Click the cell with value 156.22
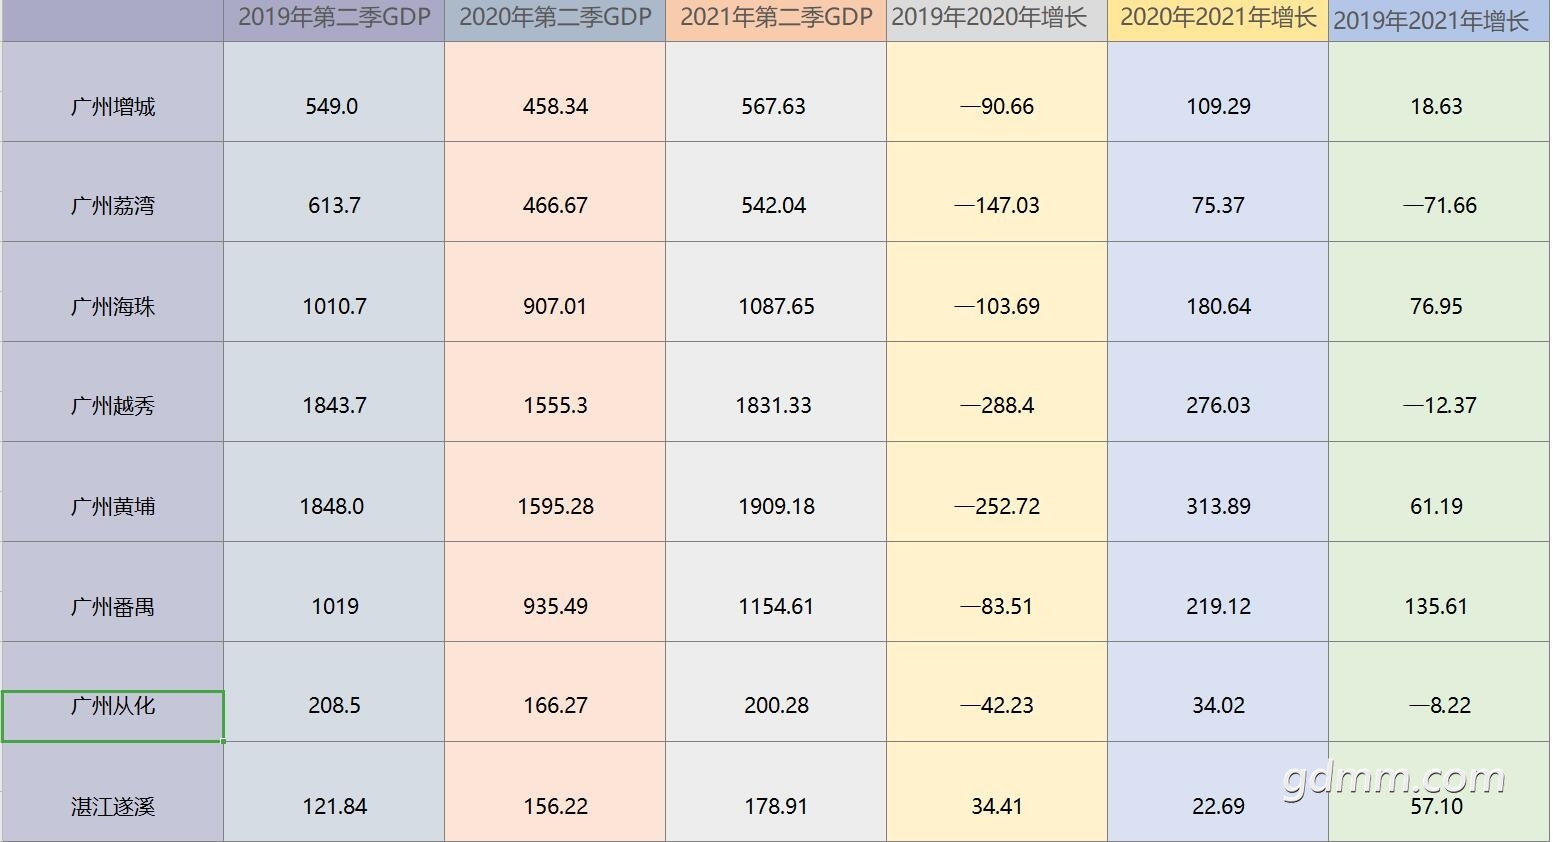 555,792
